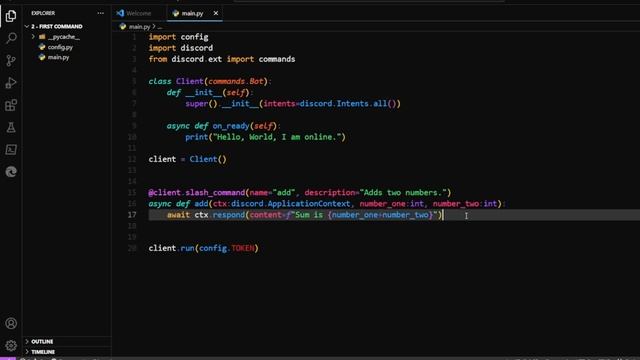The width and height of the screenshot is (640, 360).
Task: Open the Testing flask view
Action: pyautogui.click(x=11, y=127)
